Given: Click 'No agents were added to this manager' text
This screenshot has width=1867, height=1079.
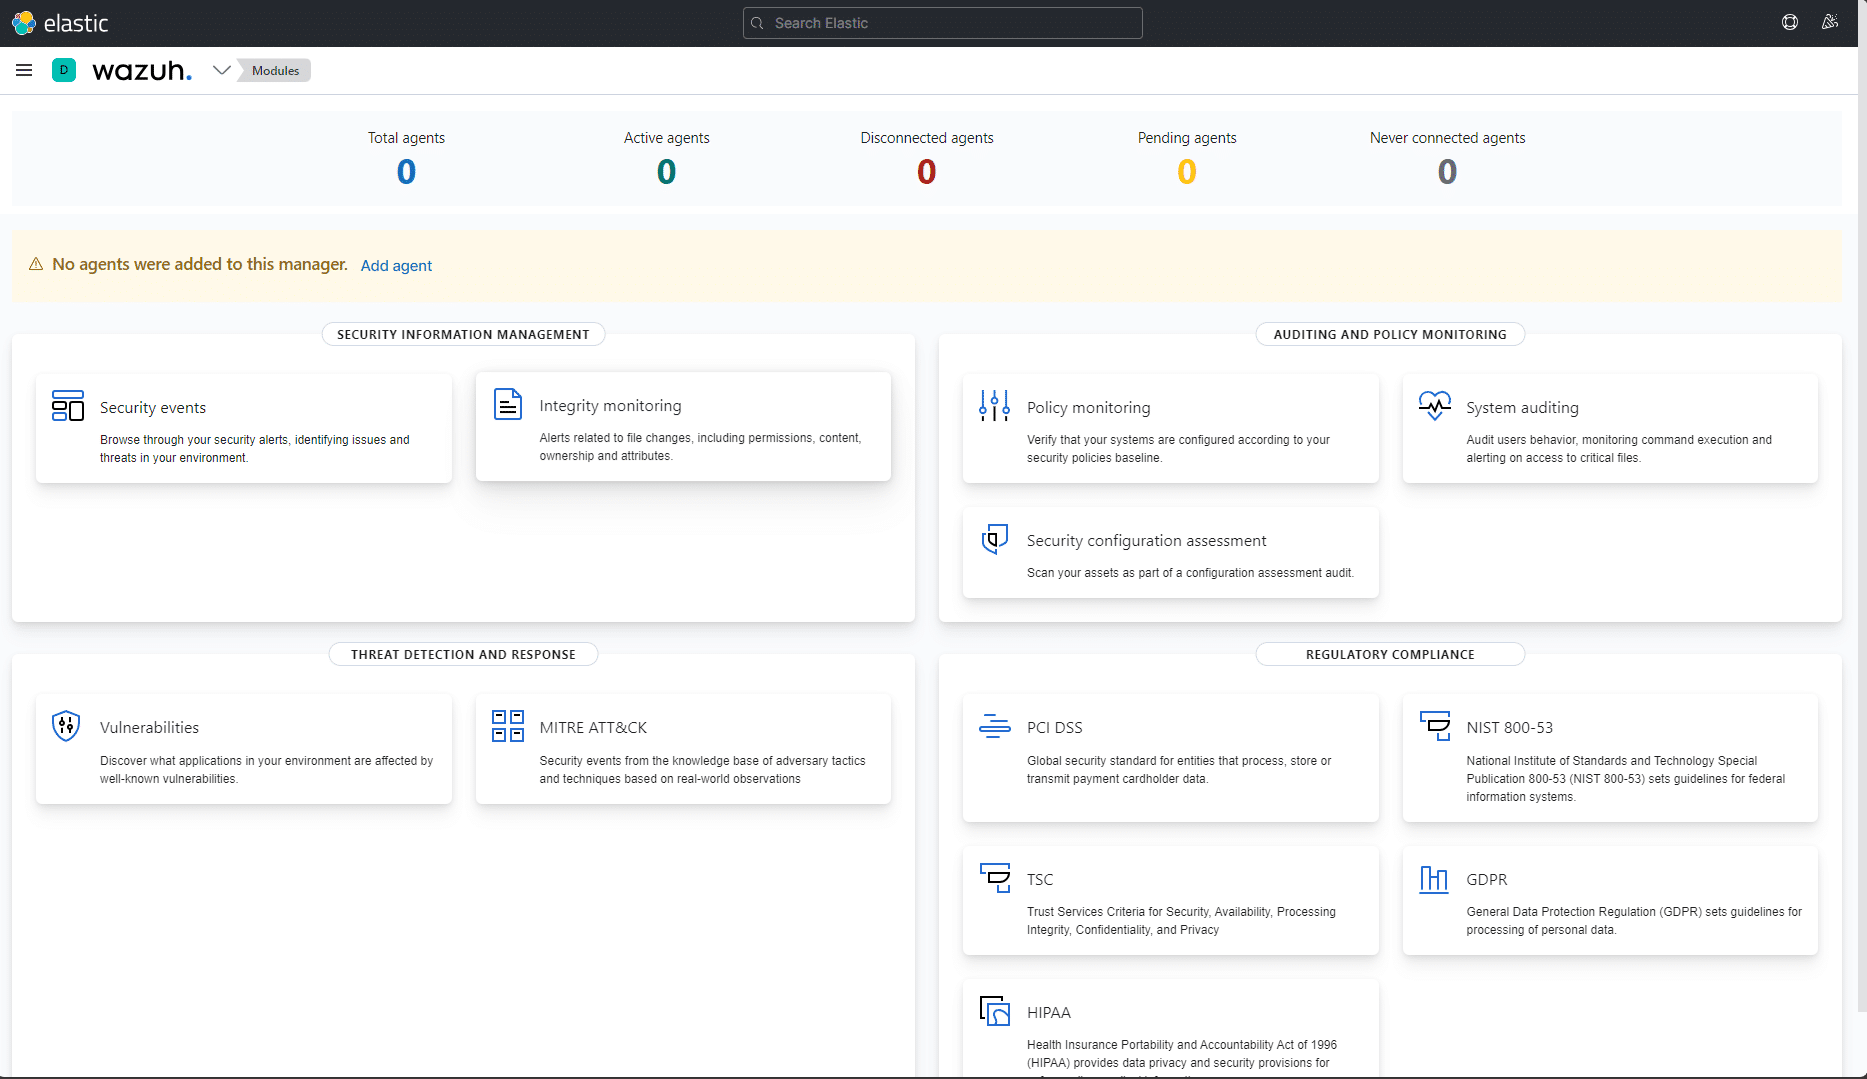Looking at the screenshot, I should click(200, 264).
